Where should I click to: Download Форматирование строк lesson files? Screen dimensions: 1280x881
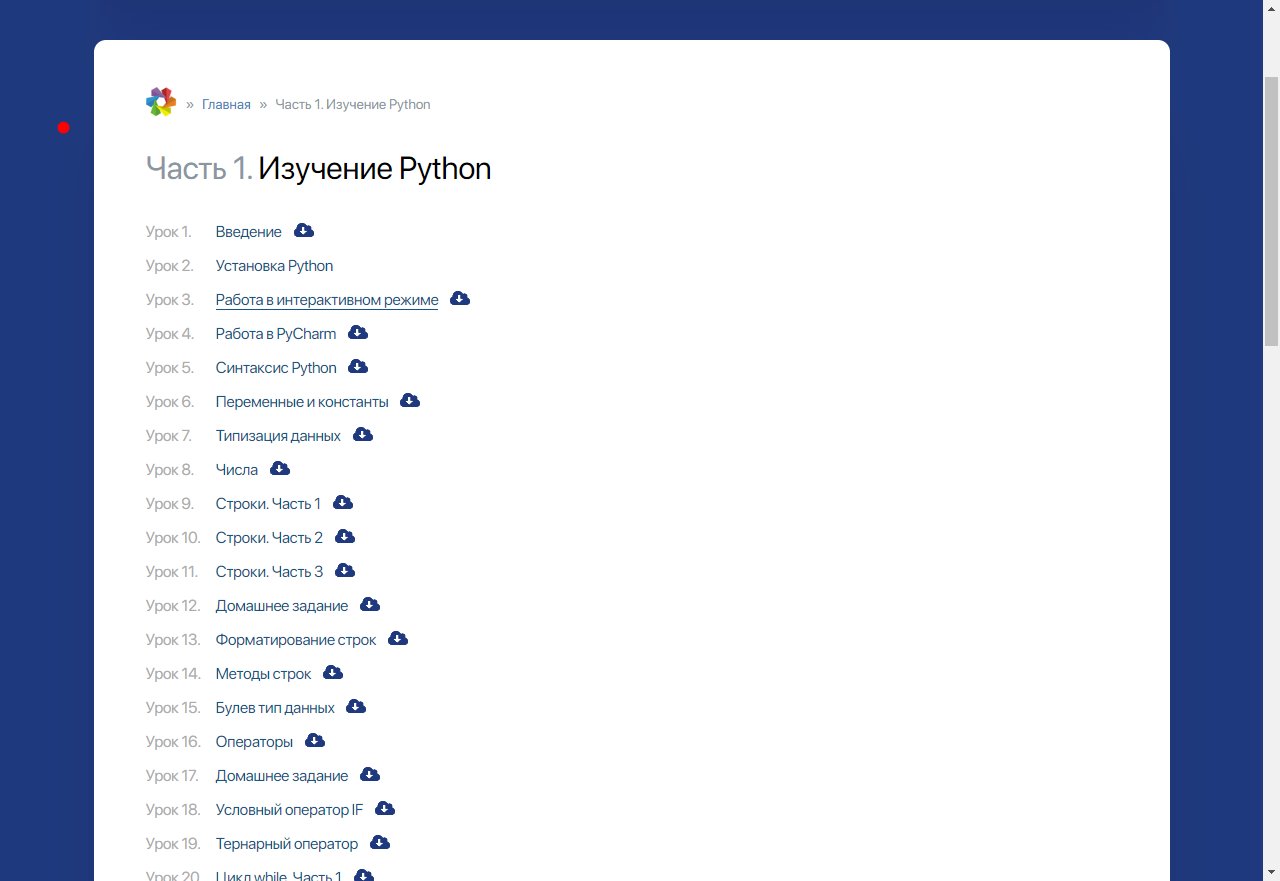tap(398, 639)
